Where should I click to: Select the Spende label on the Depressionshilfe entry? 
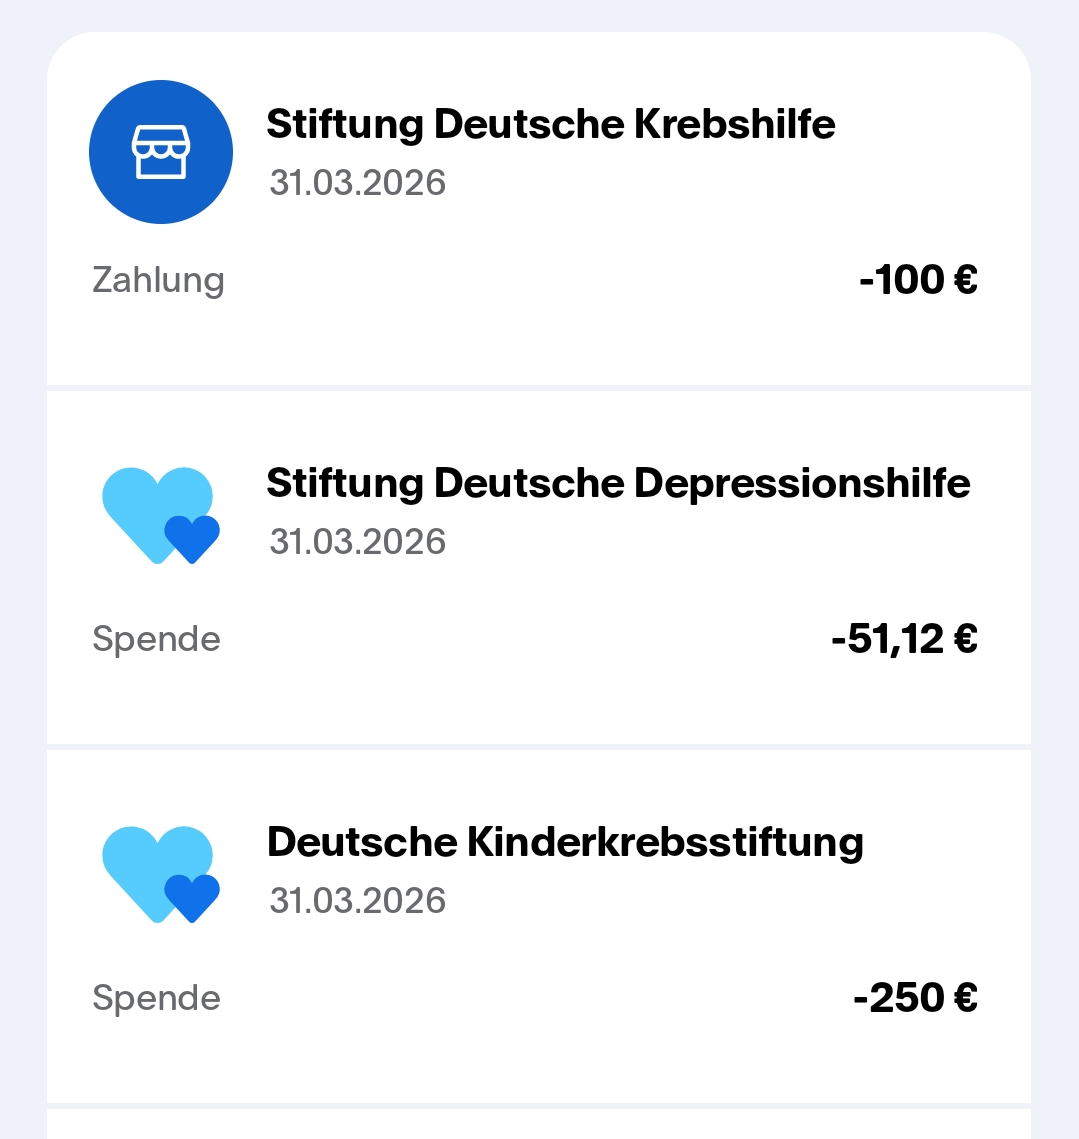(156, 639)
